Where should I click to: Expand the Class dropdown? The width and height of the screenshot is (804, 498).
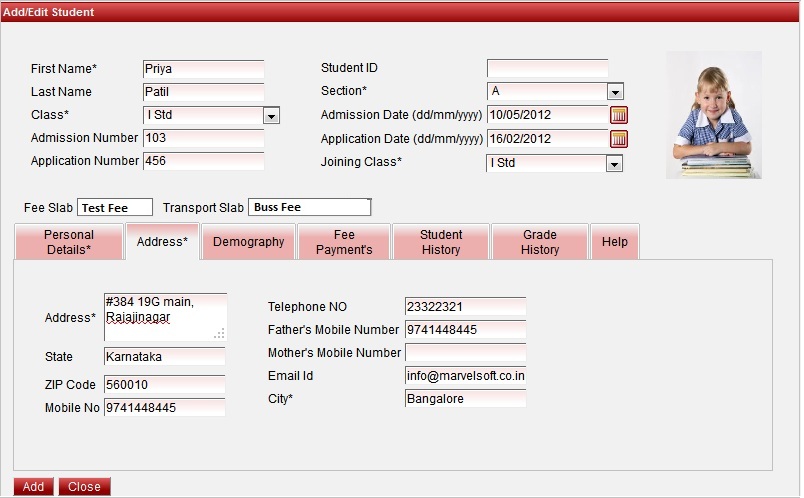(271, 116)
